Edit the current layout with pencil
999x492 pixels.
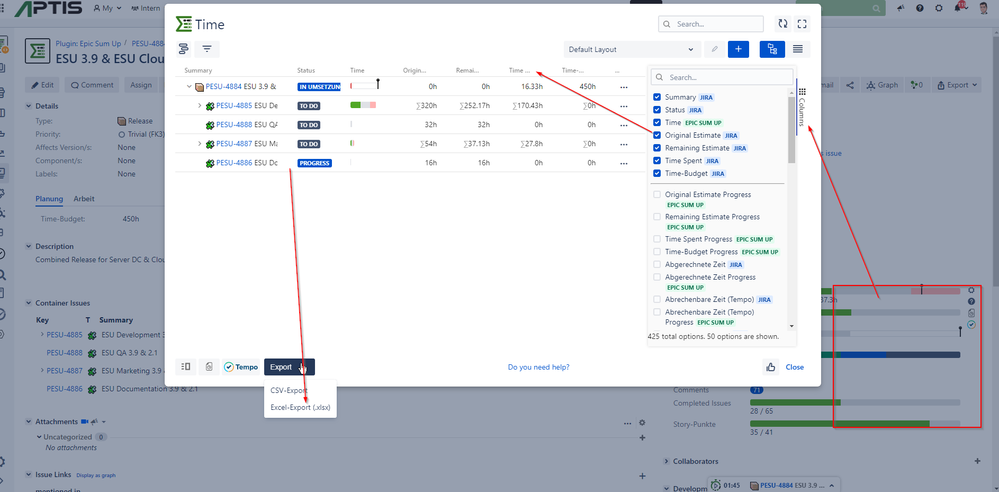(715, 49)
